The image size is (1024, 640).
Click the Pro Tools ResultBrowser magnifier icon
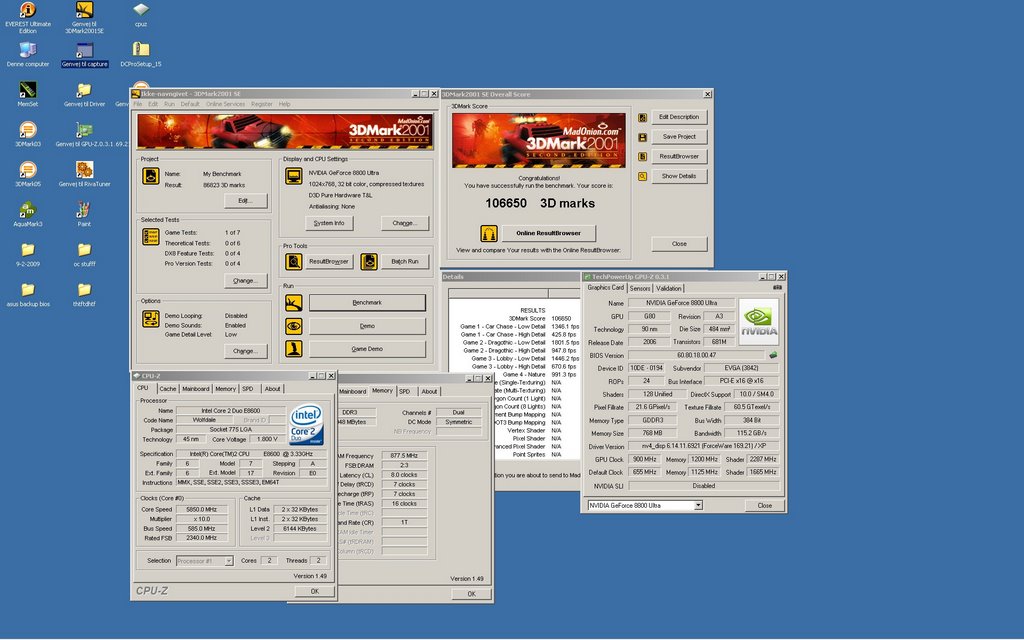[x=293, y=262]
